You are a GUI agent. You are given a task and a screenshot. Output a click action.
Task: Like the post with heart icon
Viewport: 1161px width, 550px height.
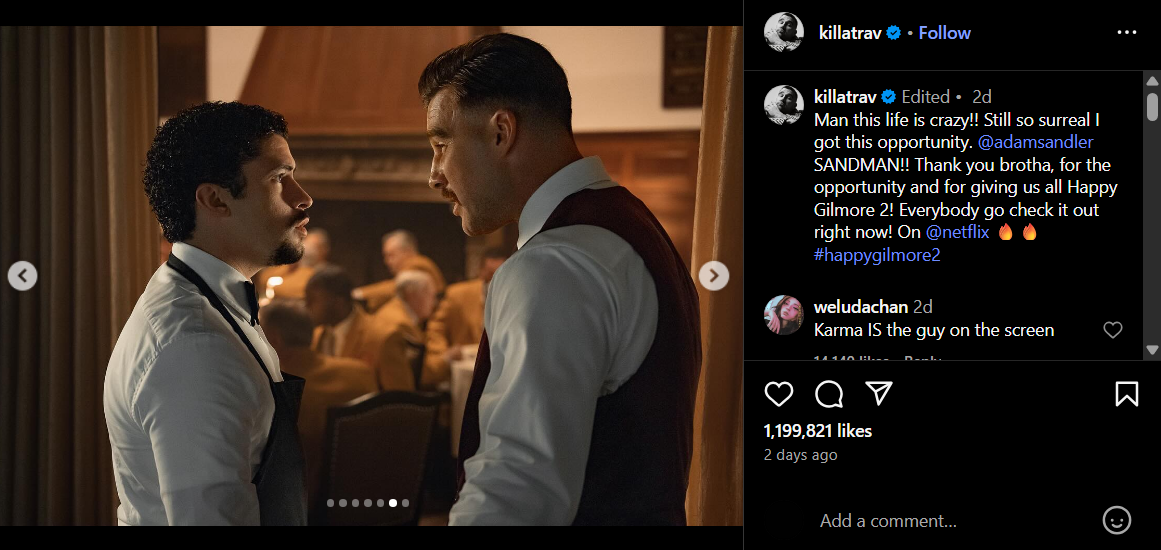pyautogui.click(x=778, y=394)
